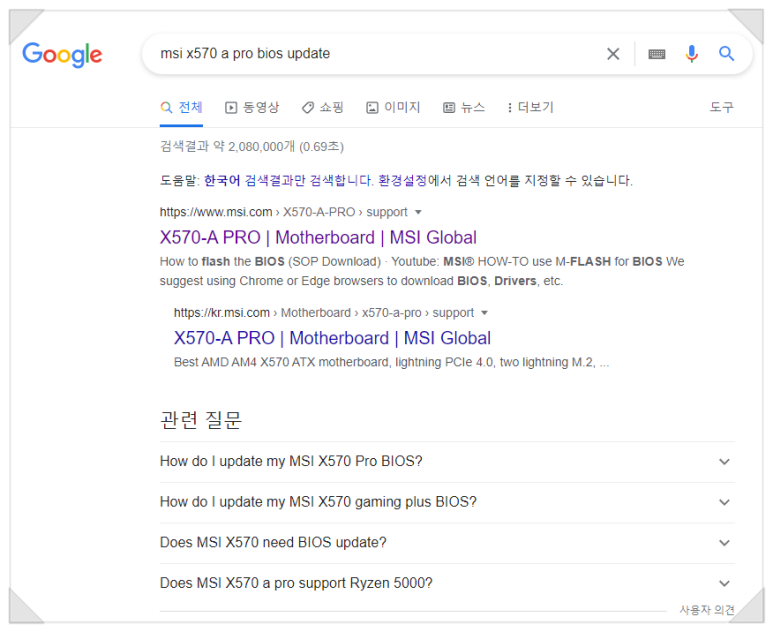This screenshot has height=632, width=773.
Task: Open the 더보기 more menu
Action: click(530, 107)
